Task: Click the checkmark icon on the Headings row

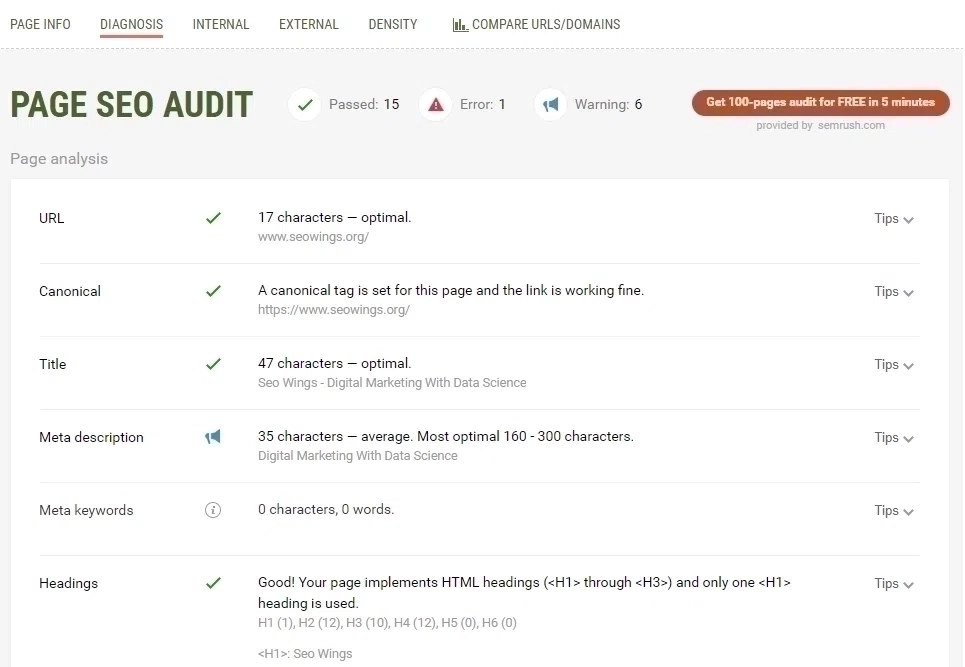Action: click(213, 583)
